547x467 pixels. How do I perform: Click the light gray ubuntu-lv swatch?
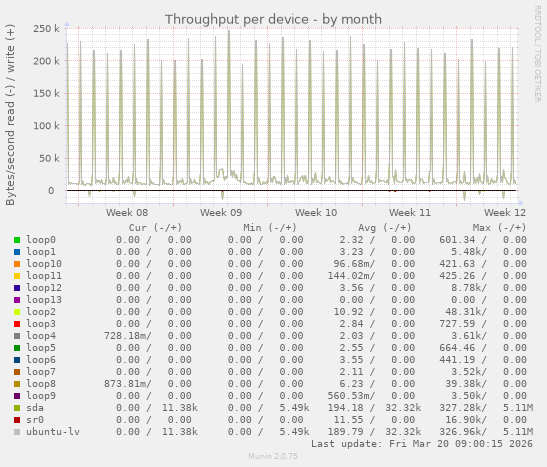click(x=17, y=432)
